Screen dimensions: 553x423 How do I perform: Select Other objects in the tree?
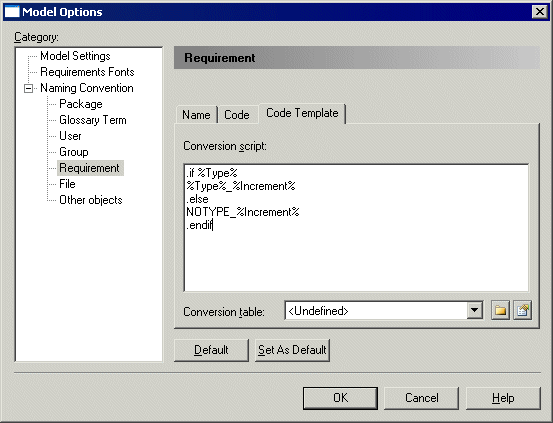(91, 200)
